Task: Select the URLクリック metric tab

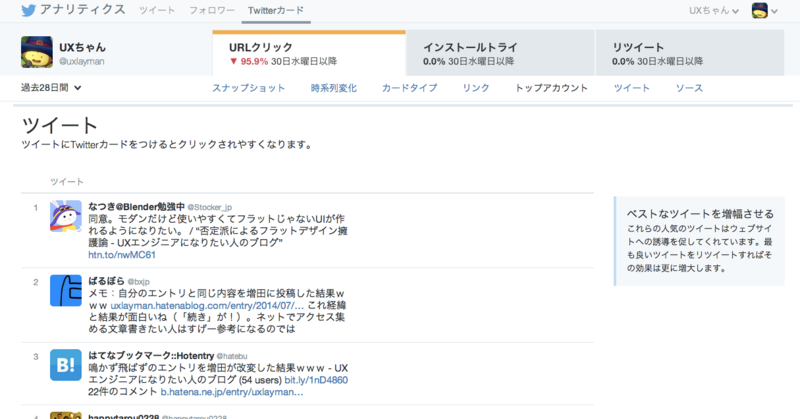Action: (309, 53)
